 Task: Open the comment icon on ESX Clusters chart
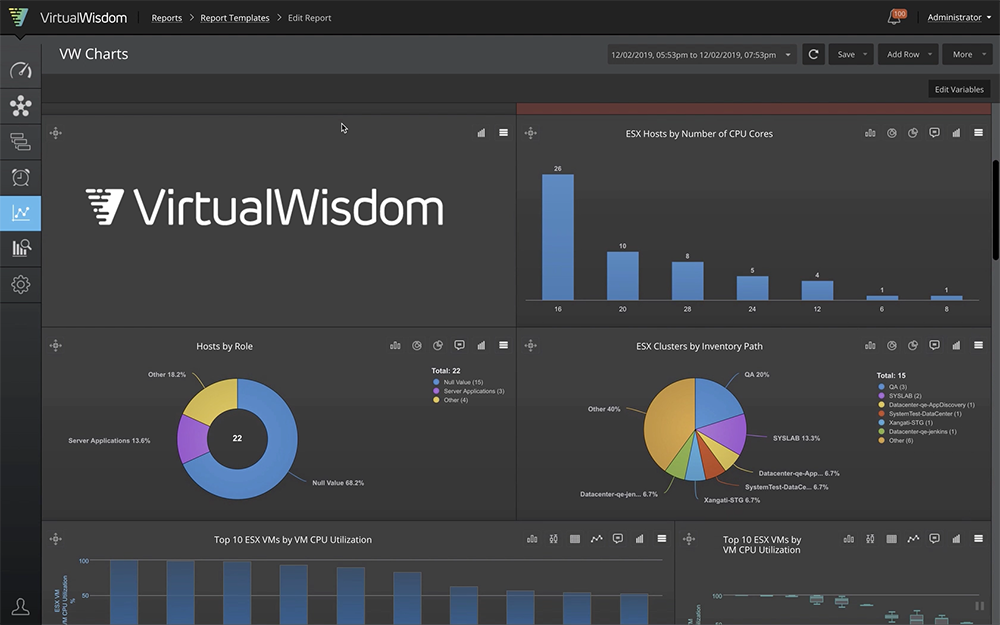pyautogui.click(x=934, y=345)
